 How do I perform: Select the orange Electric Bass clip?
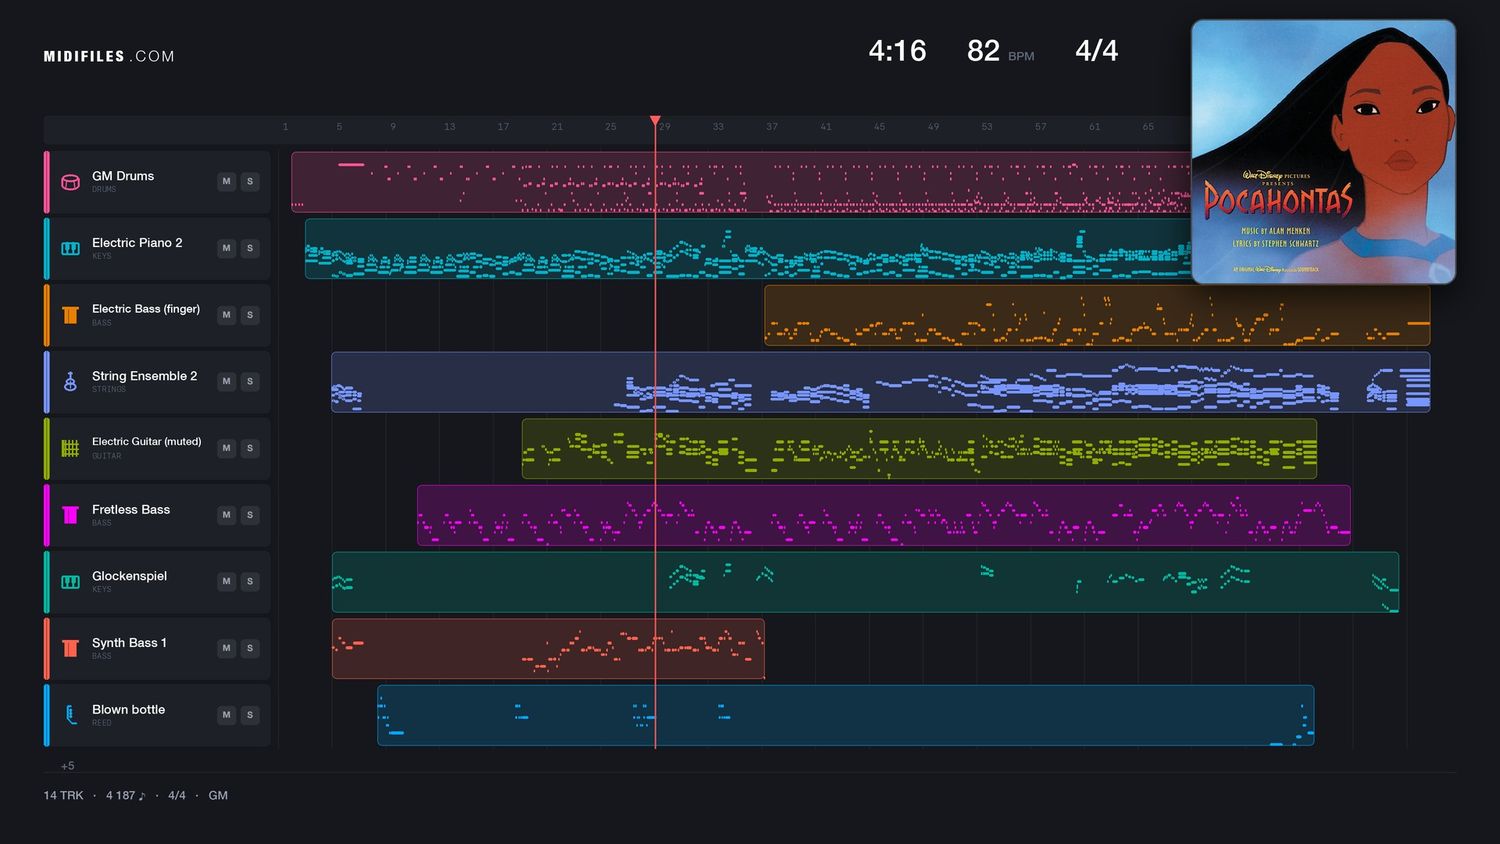pyautogui.click(x=1097, y=315)
